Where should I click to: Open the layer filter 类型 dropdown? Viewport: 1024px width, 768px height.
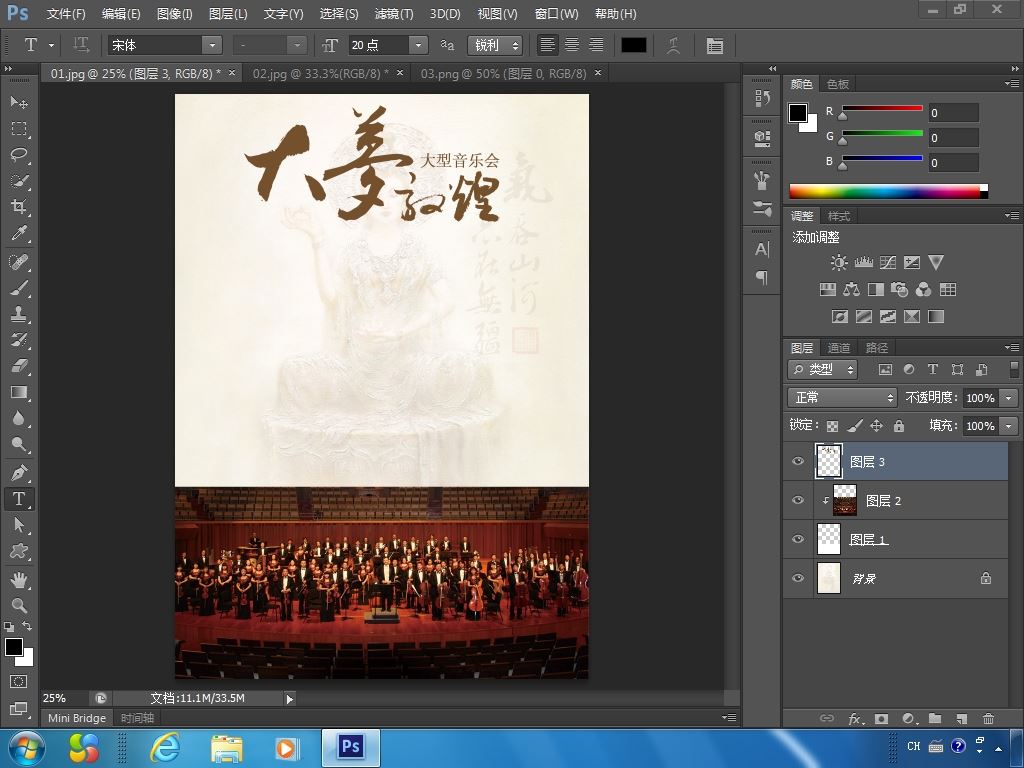click(x=822, y=369)
